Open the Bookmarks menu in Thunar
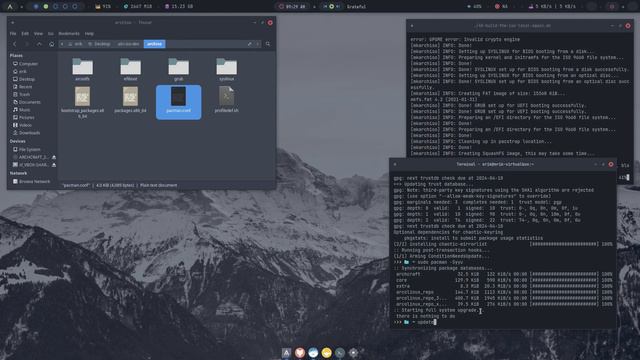The image size is (640, 360). (69, 33)
